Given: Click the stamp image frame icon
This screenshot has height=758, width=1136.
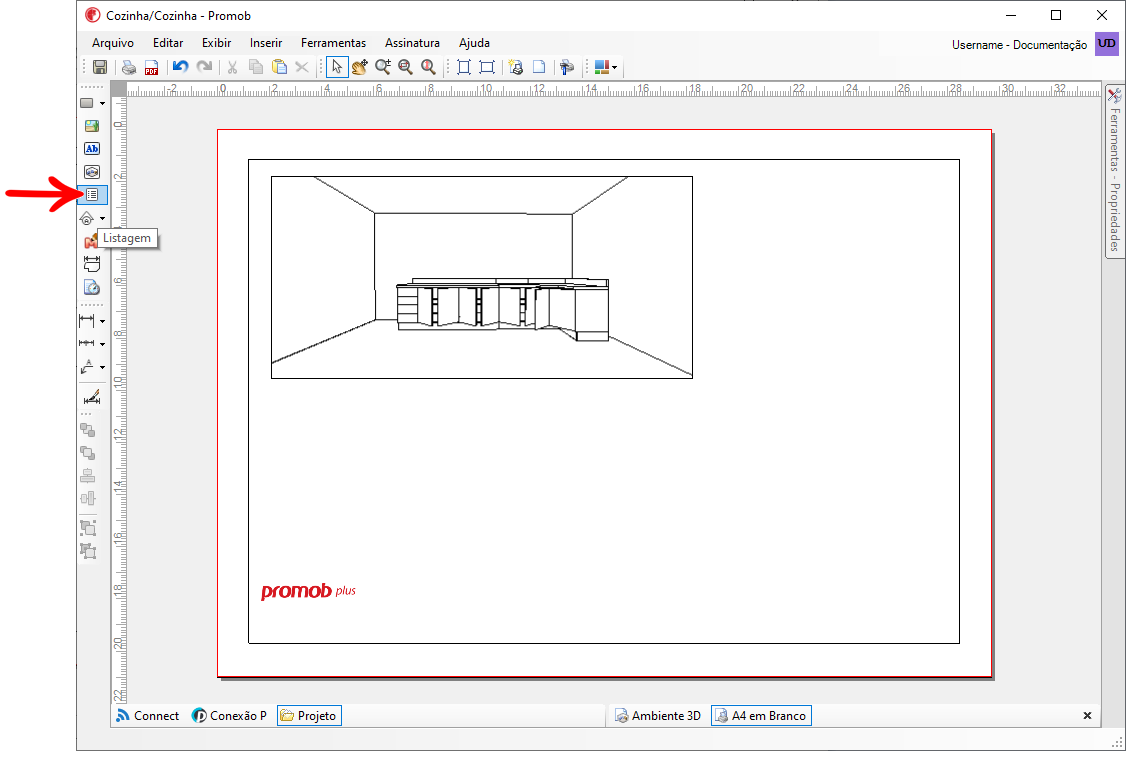Looking at the screenshot, I should click(x=92, y=172).
